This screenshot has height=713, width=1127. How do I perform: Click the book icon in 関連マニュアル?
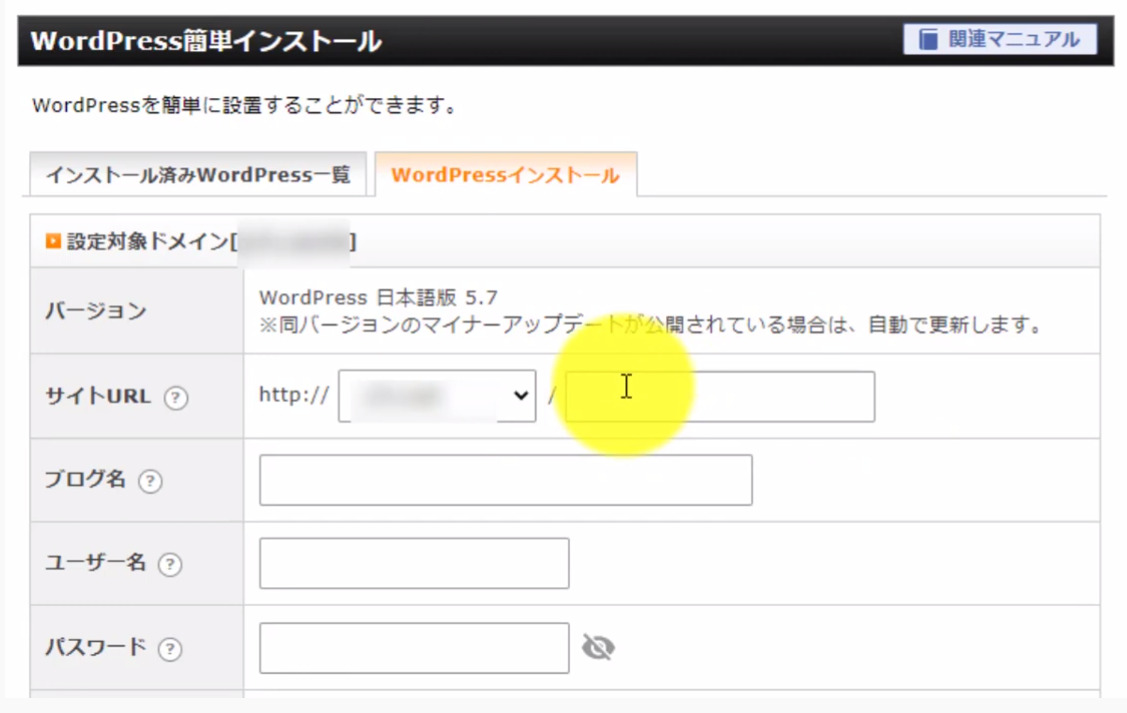point(929,40)
